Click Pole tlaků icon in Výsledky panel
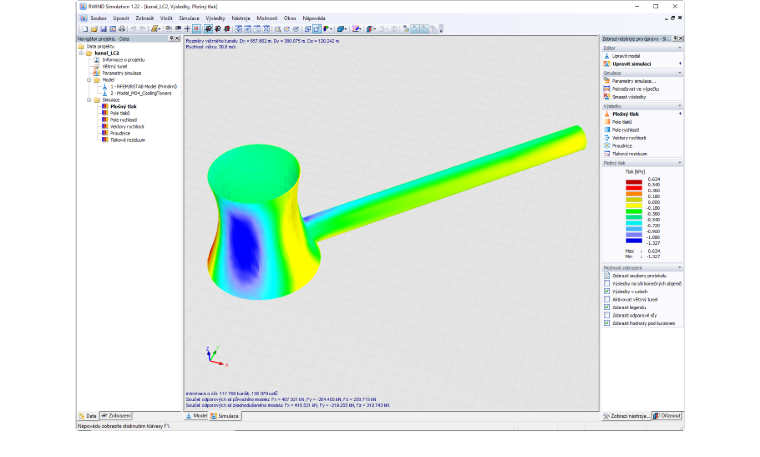Viewport: 760px width, 457px height. click(x=607, y=122)
